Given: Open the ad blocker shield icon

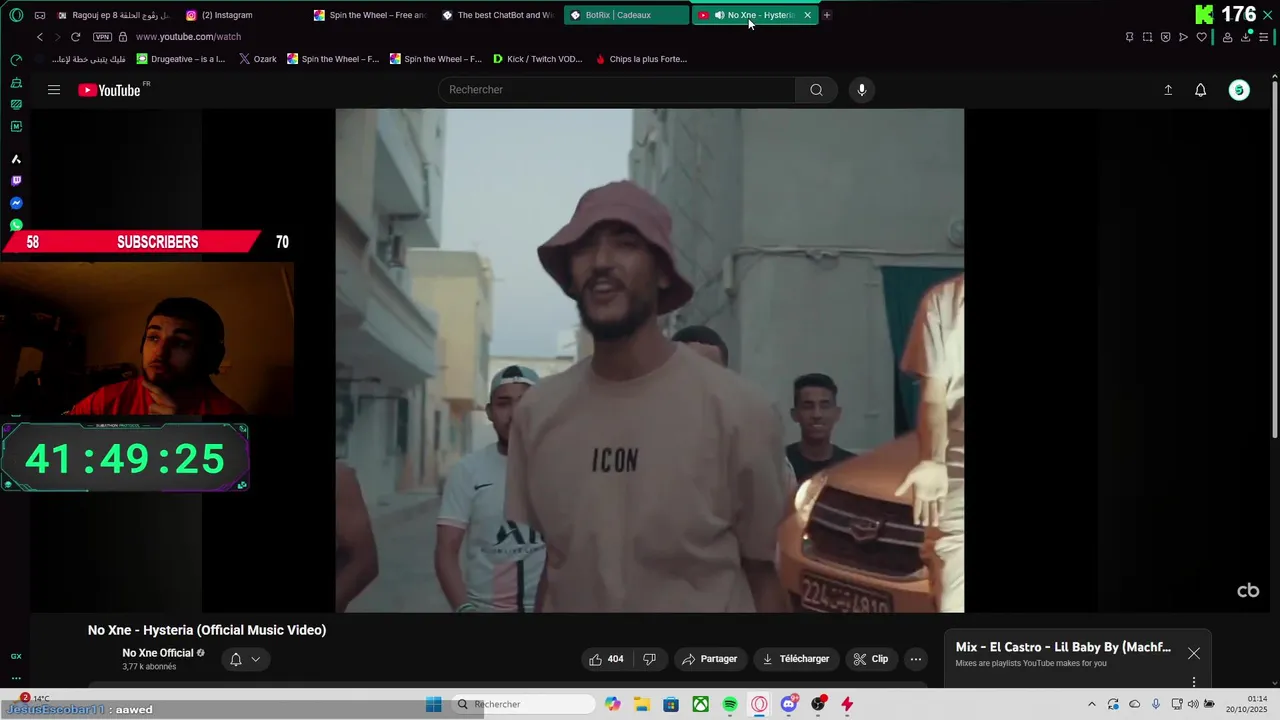Looking at the screenshot, I should (1165, 37).
